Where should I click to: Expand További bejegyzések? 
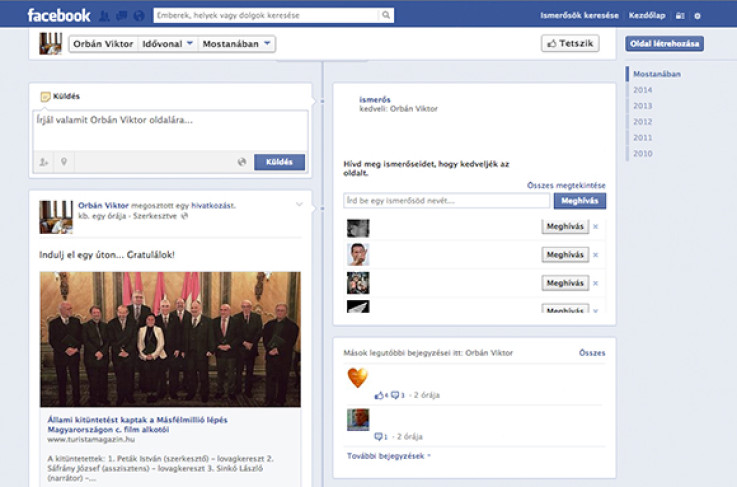point(389,456)
